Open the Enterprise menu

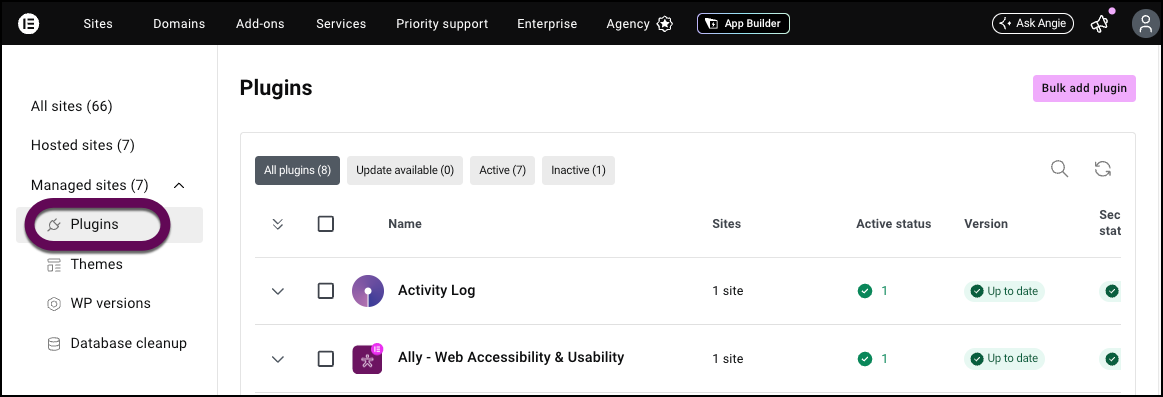point(547,24)
